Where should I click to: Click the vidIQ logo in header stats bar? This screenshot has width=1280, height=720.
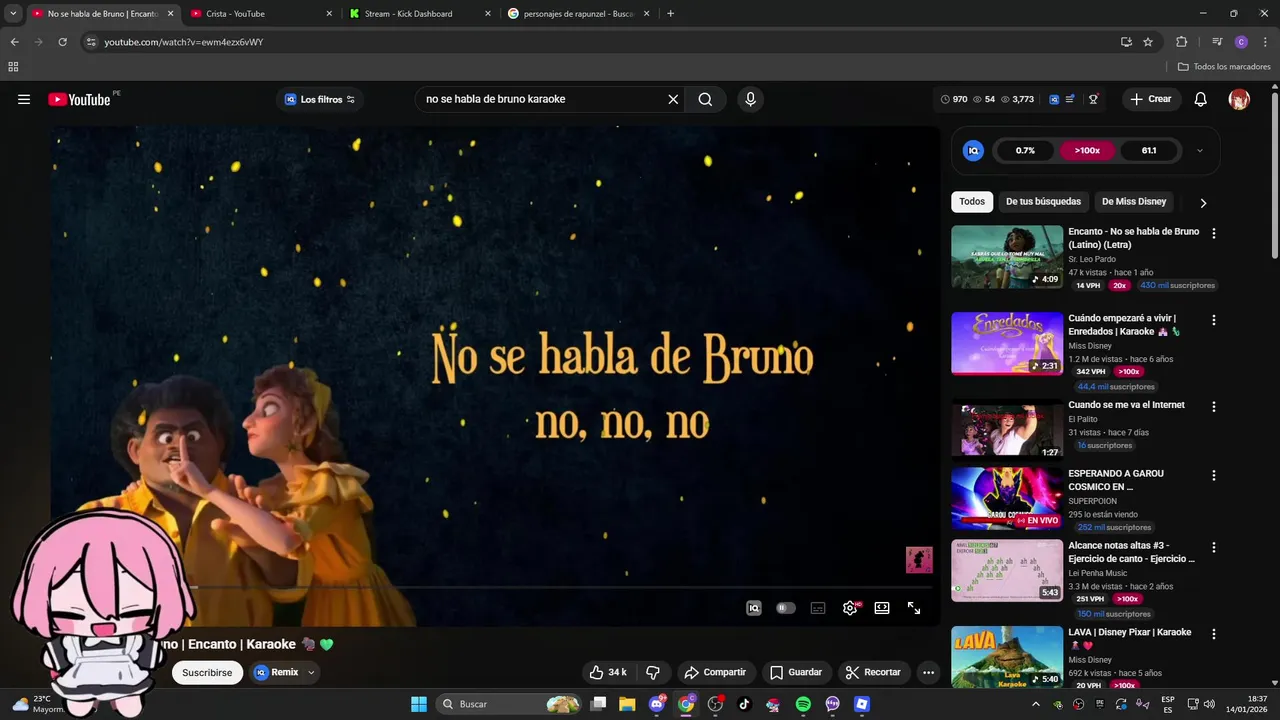(x=1054, y=99)
